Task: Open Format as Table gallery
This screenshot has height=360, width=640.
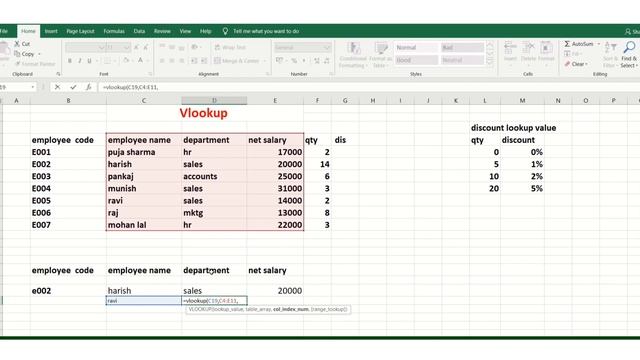Action: (x=382, y=55)
